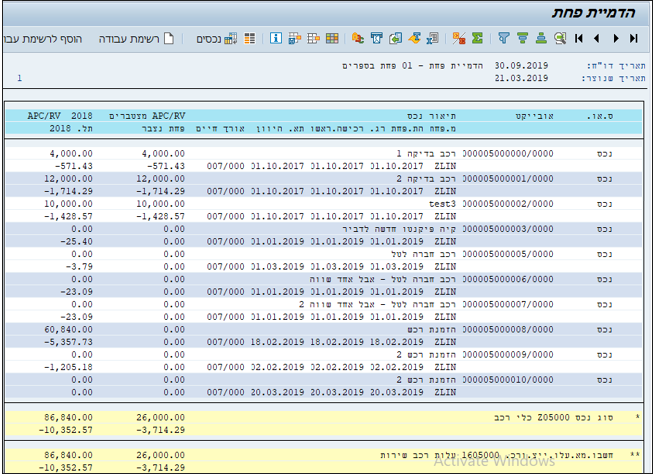The width and height of the screenshot is (656, 476).
Task: Select asset number 00005000007/0000
Action: tap(508, 304)
